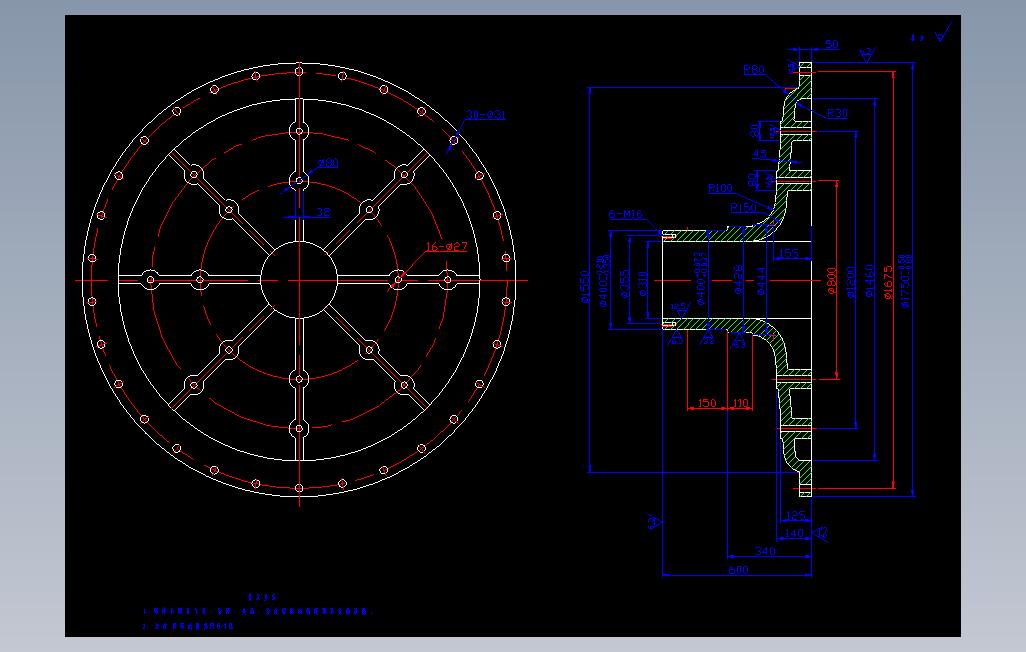This screenshot has width=1026, height=652.
Task: Select the red 110 length dimension
Action: 740,403
